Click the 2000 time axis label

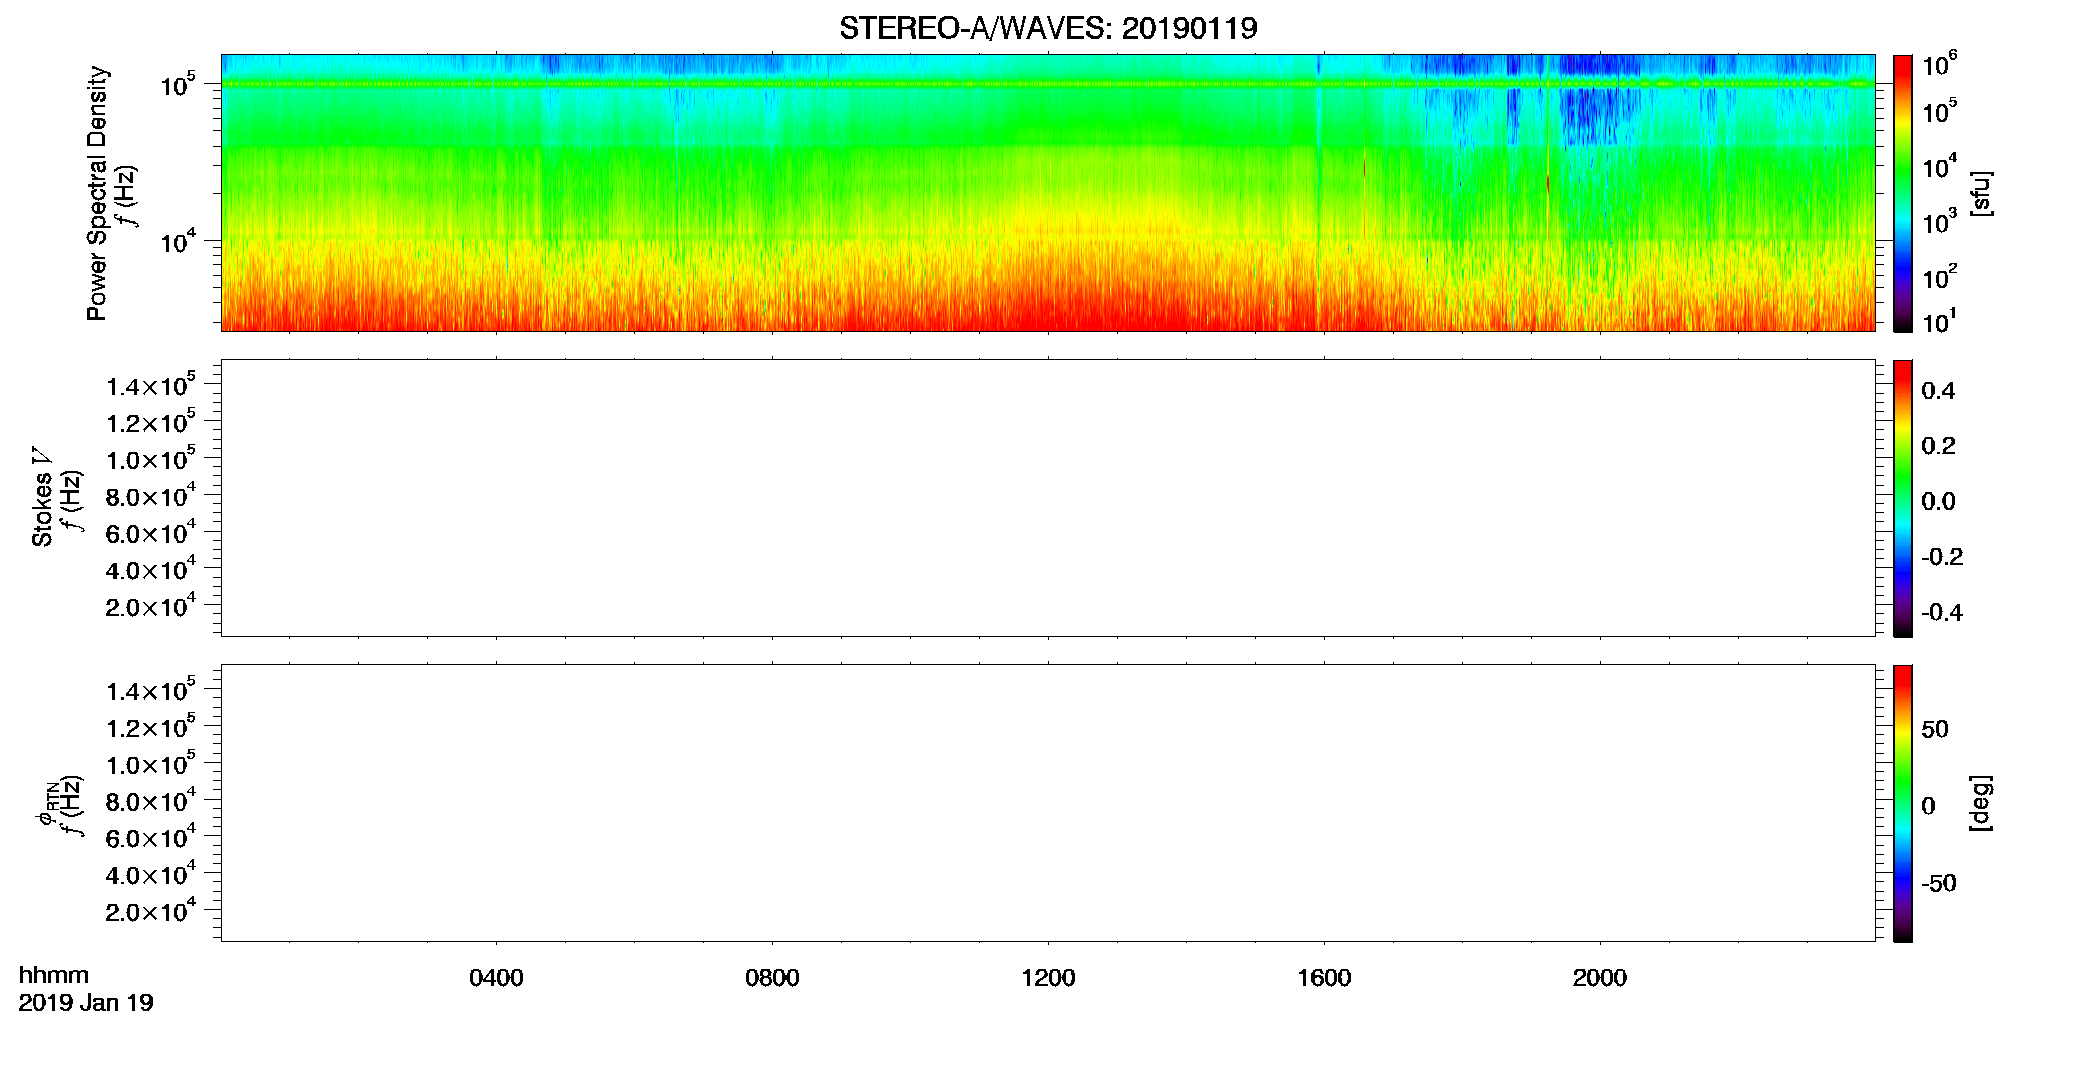[x=1600, y=978]
